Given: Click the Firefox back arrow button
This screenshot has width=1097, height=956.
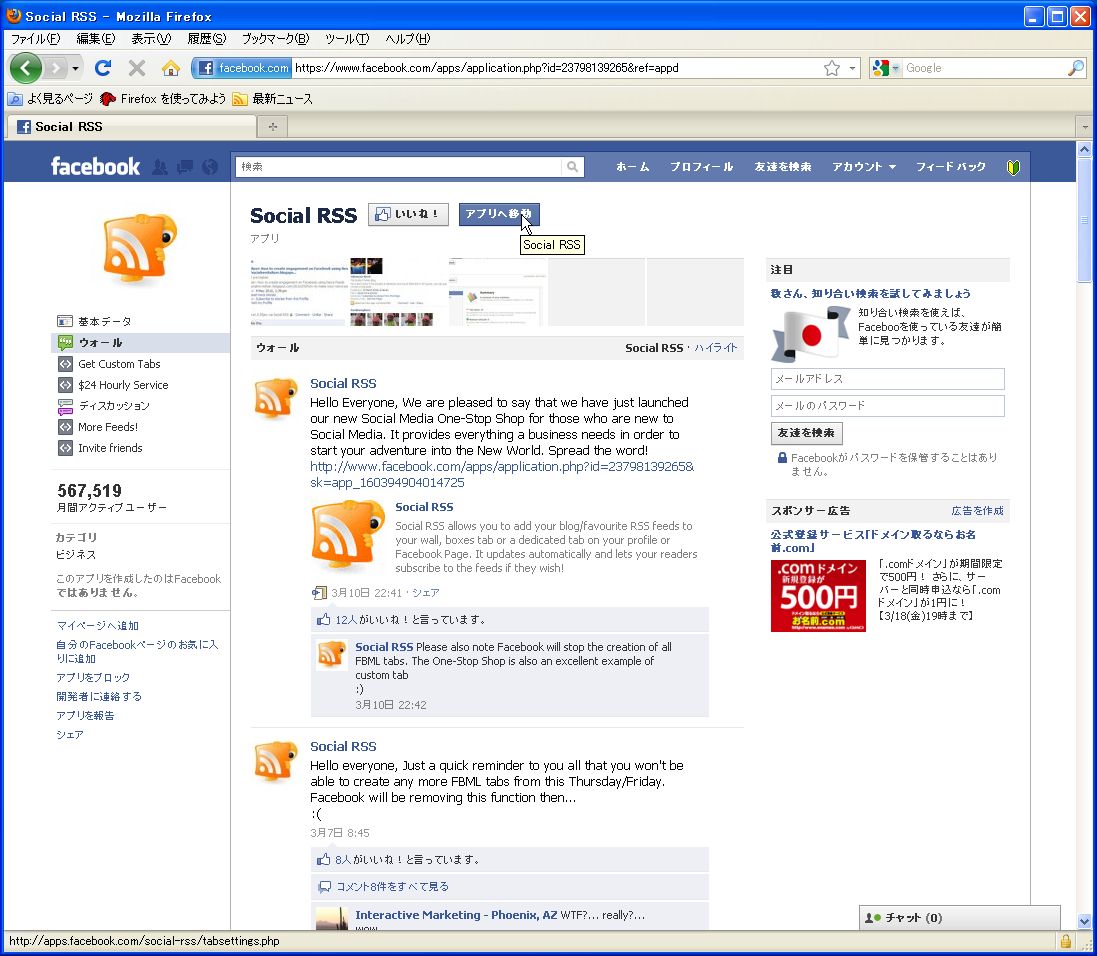Looking at the screenshot, I should (x=26, y=68).
